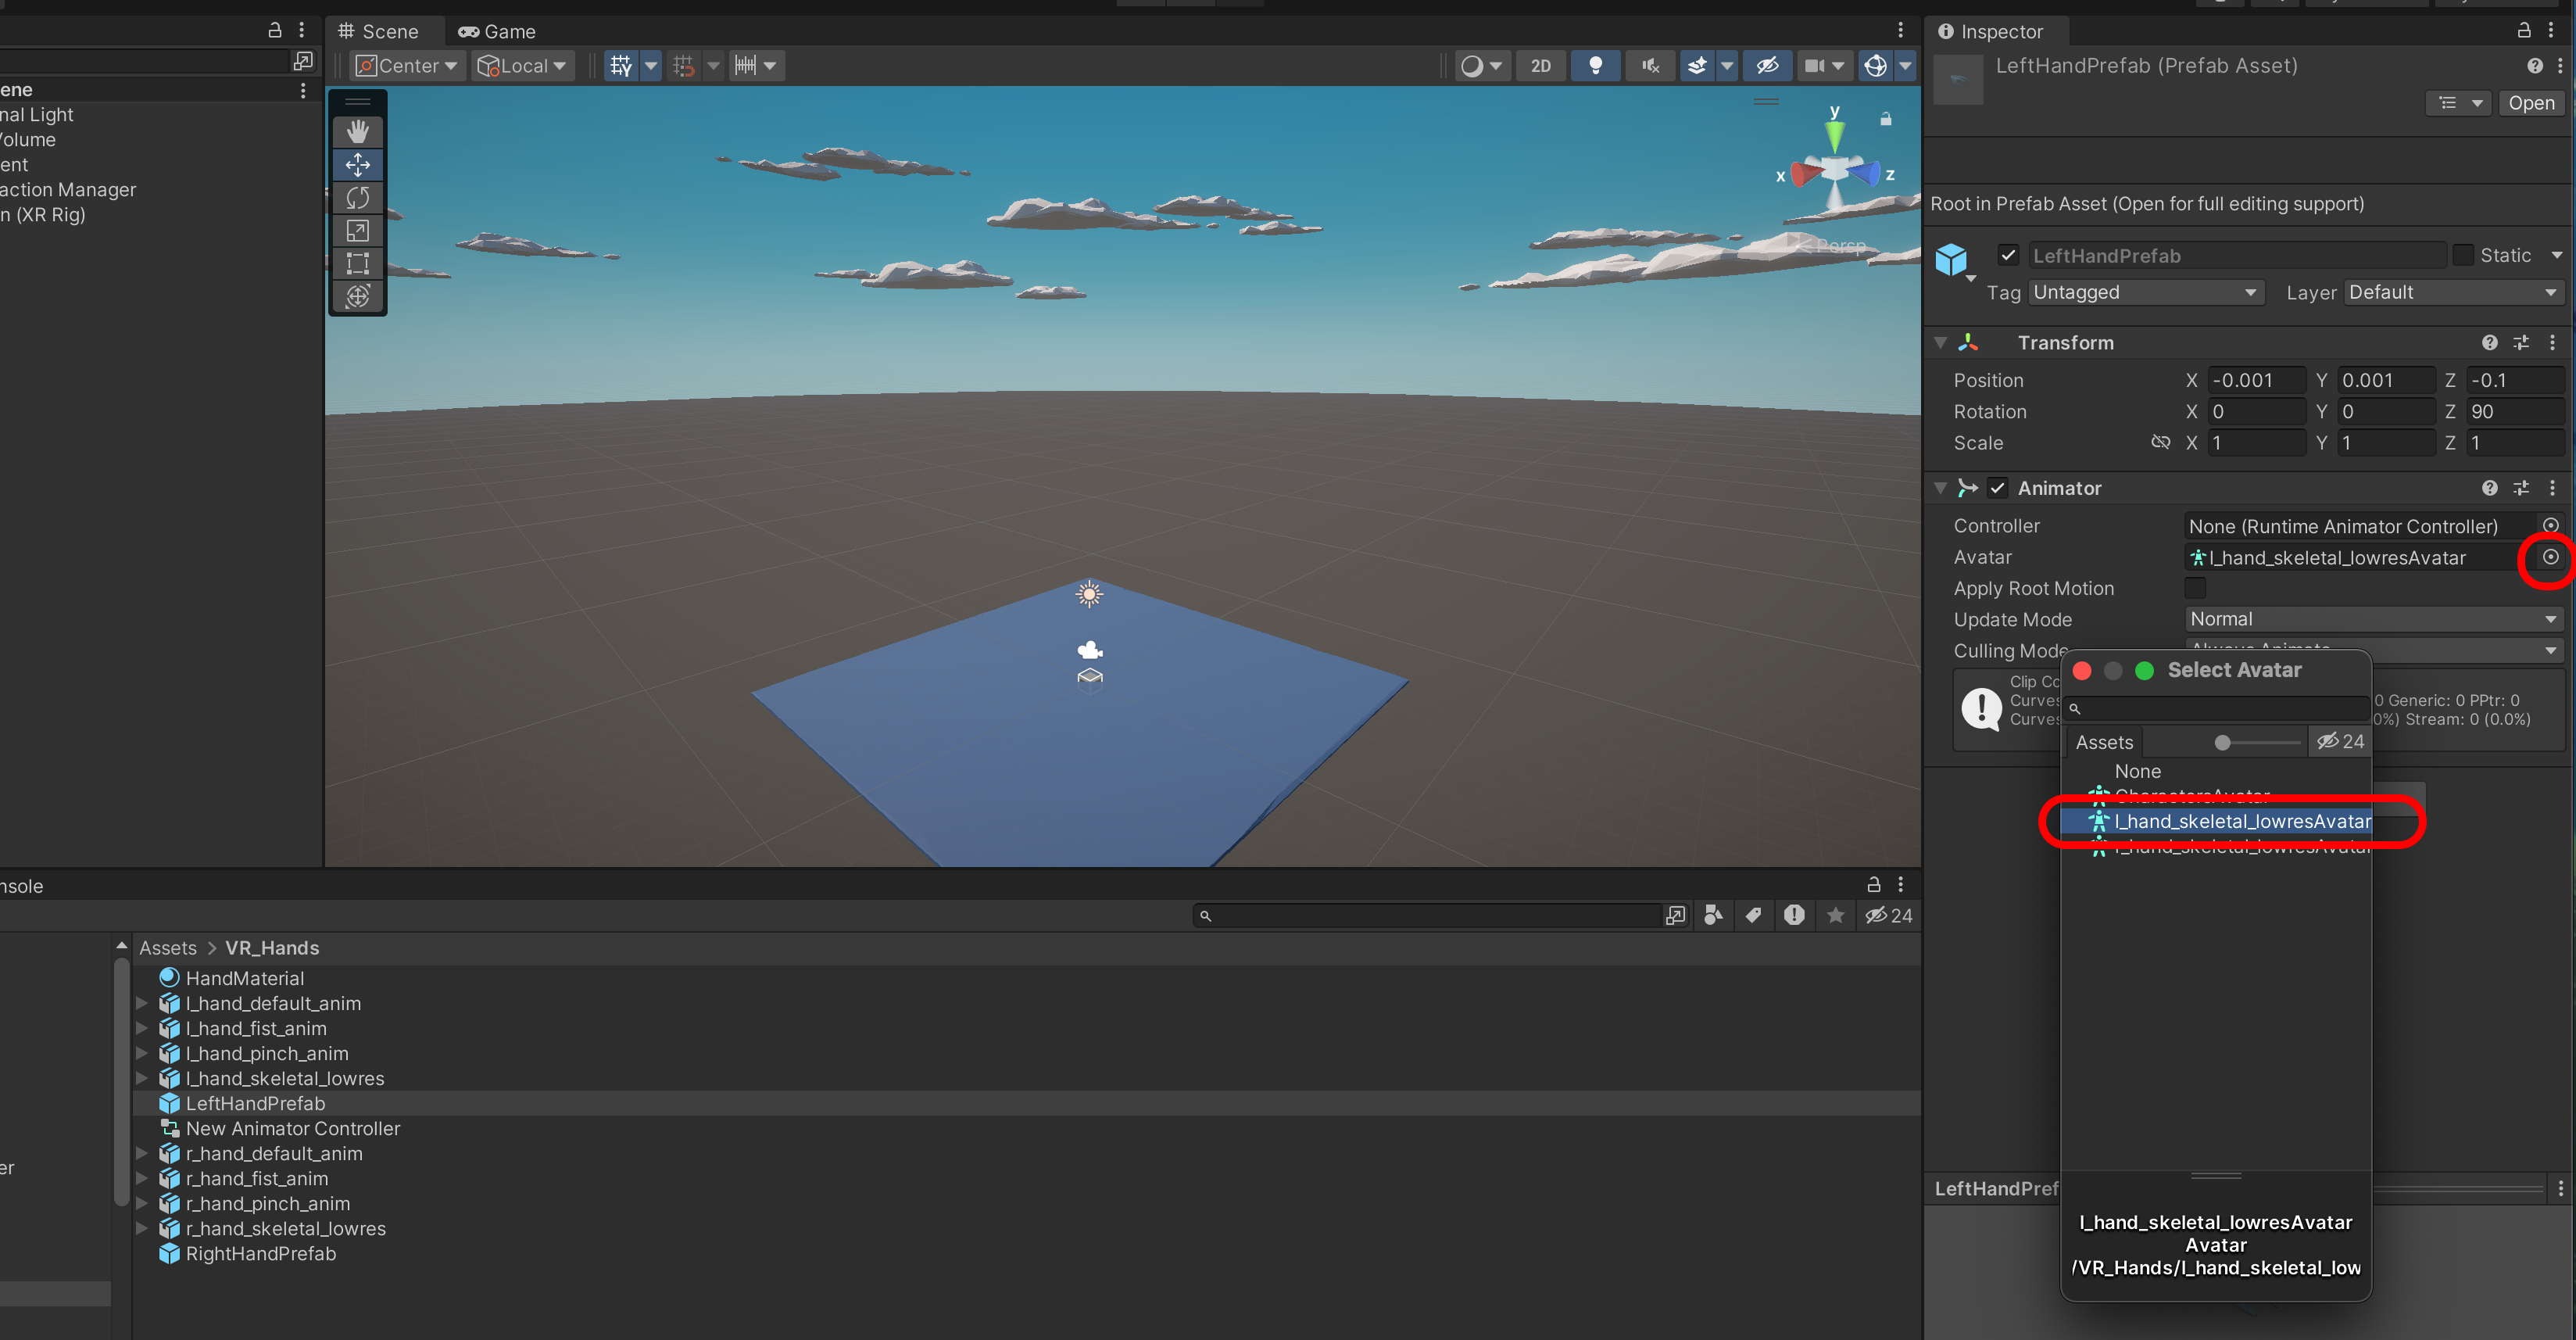Open the Tag dropdown showing Untagged

pos(2145,292)
